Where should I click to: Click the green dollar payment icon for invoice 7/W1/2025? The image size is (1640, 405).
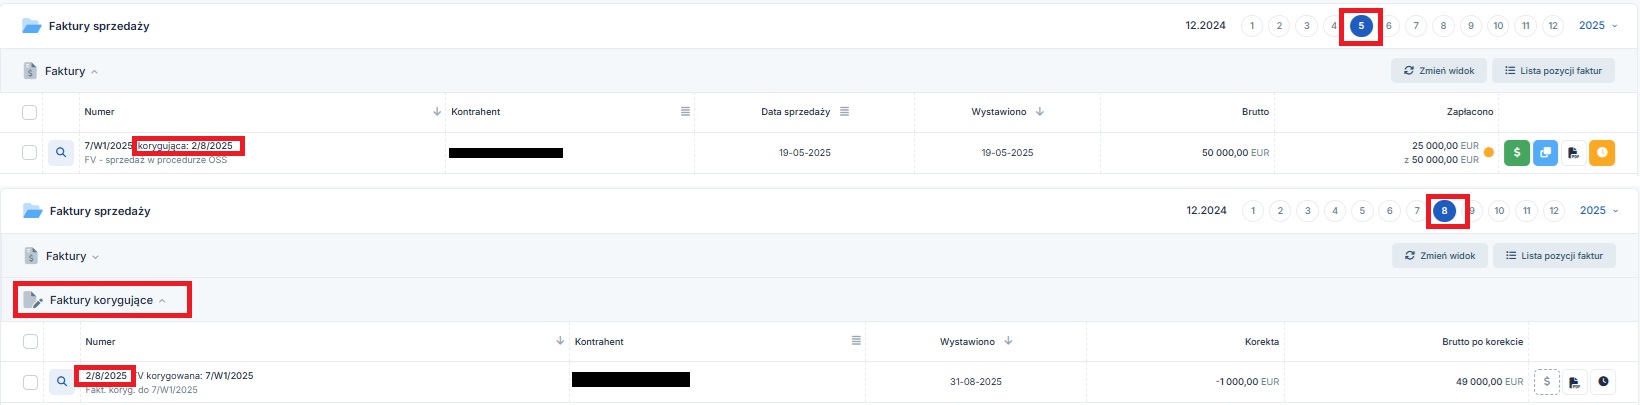tap(1517, 153)
